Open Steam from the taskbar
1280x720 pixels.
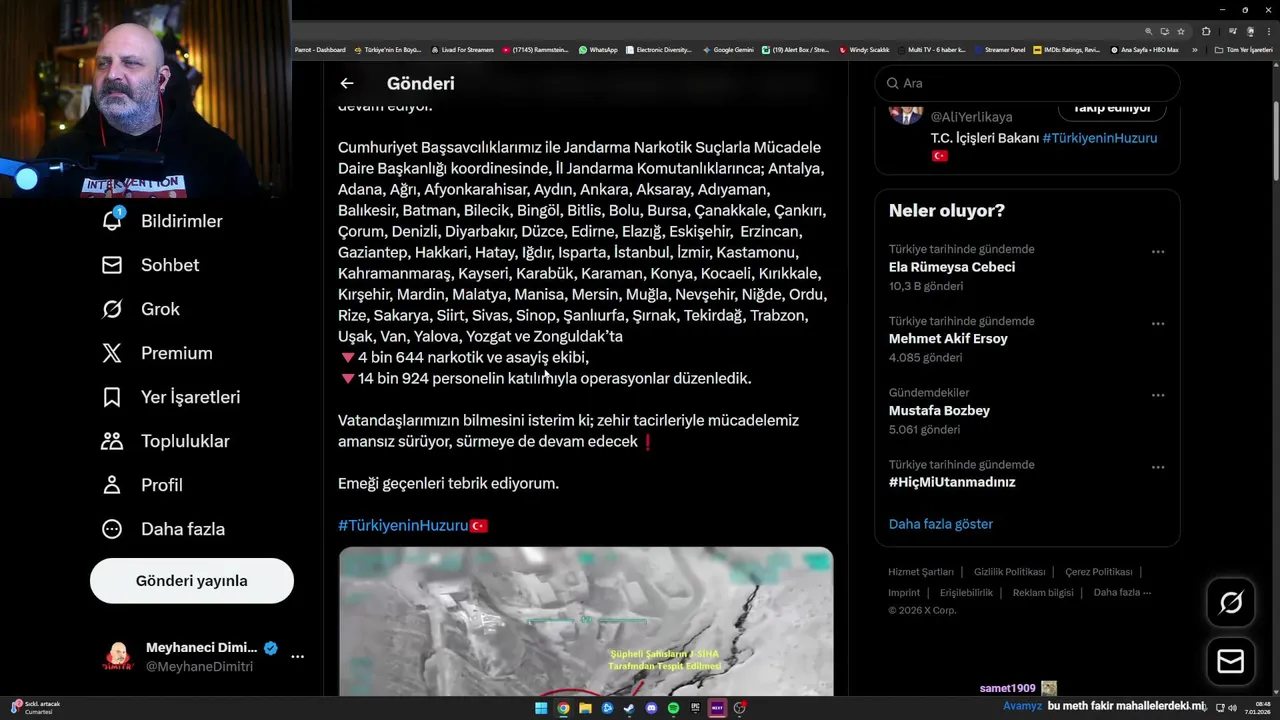tap(629, 708)
